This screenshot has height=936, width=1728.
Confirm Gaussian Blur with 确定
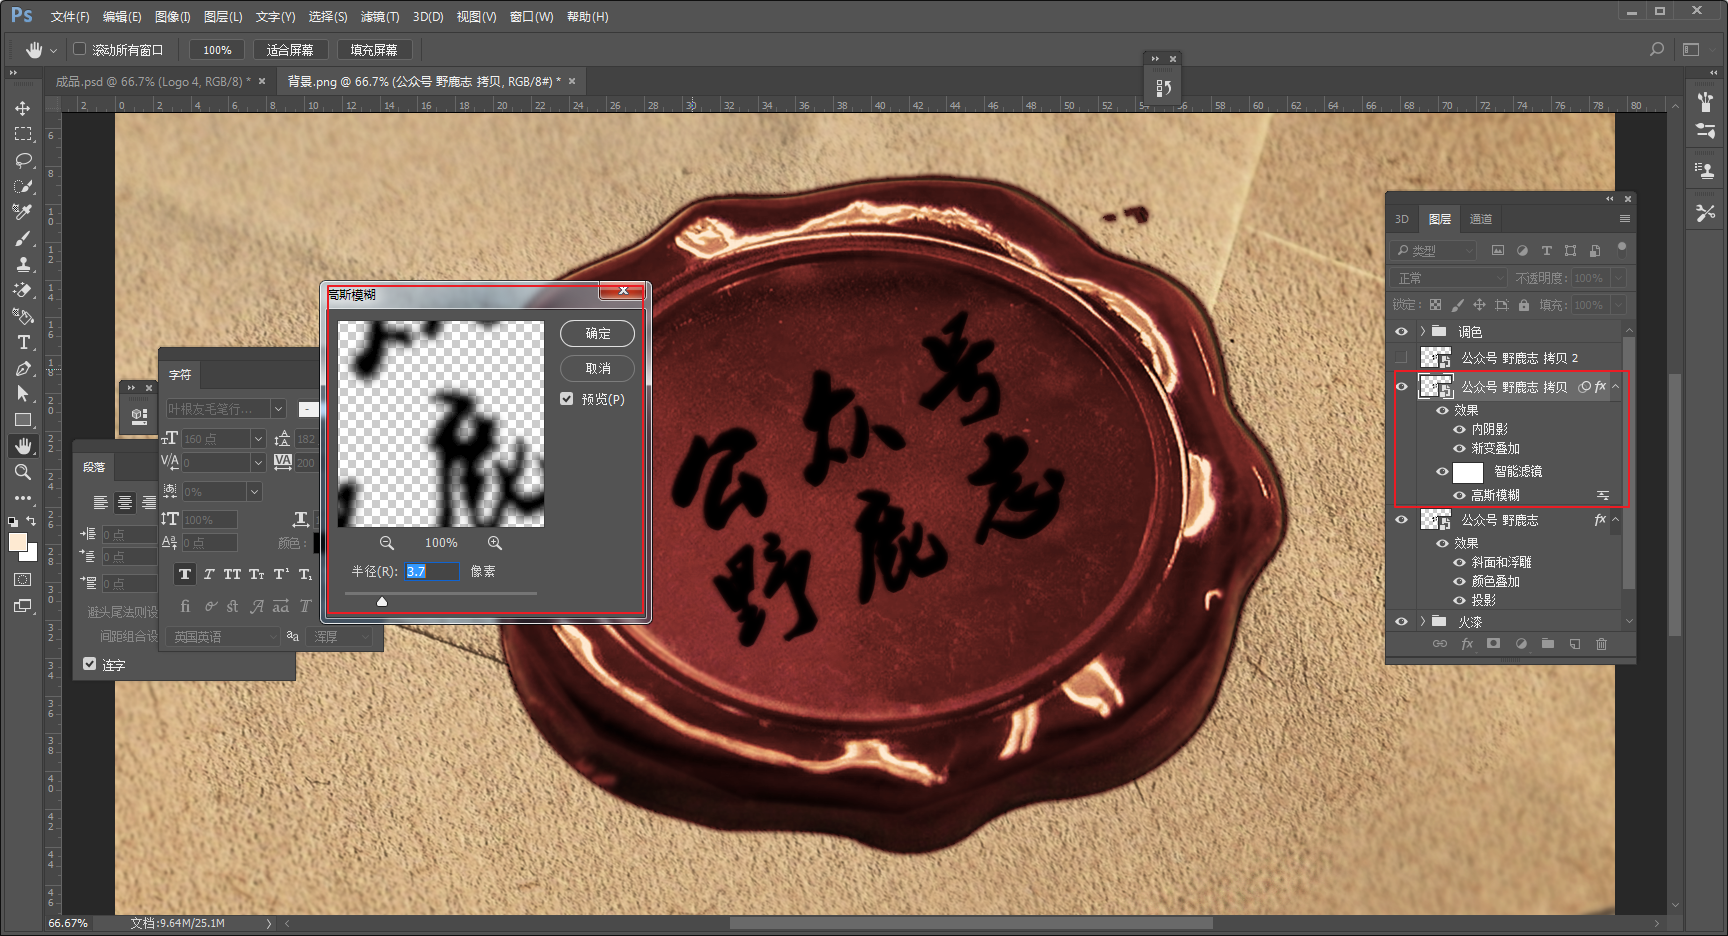[x=598, y=333]
